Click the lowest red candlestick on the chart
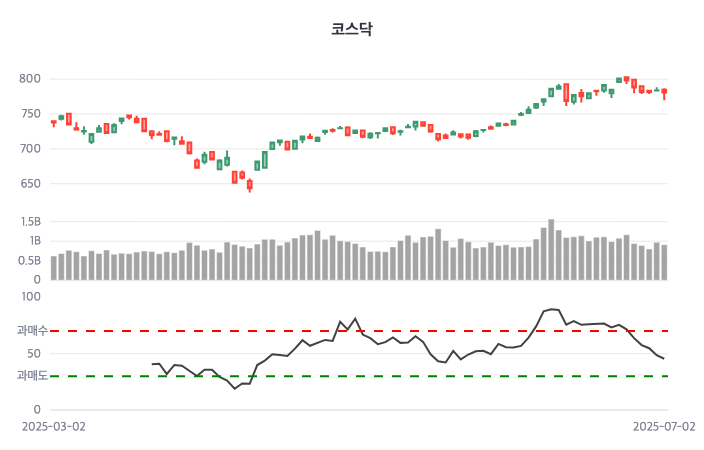 [250, 184]
